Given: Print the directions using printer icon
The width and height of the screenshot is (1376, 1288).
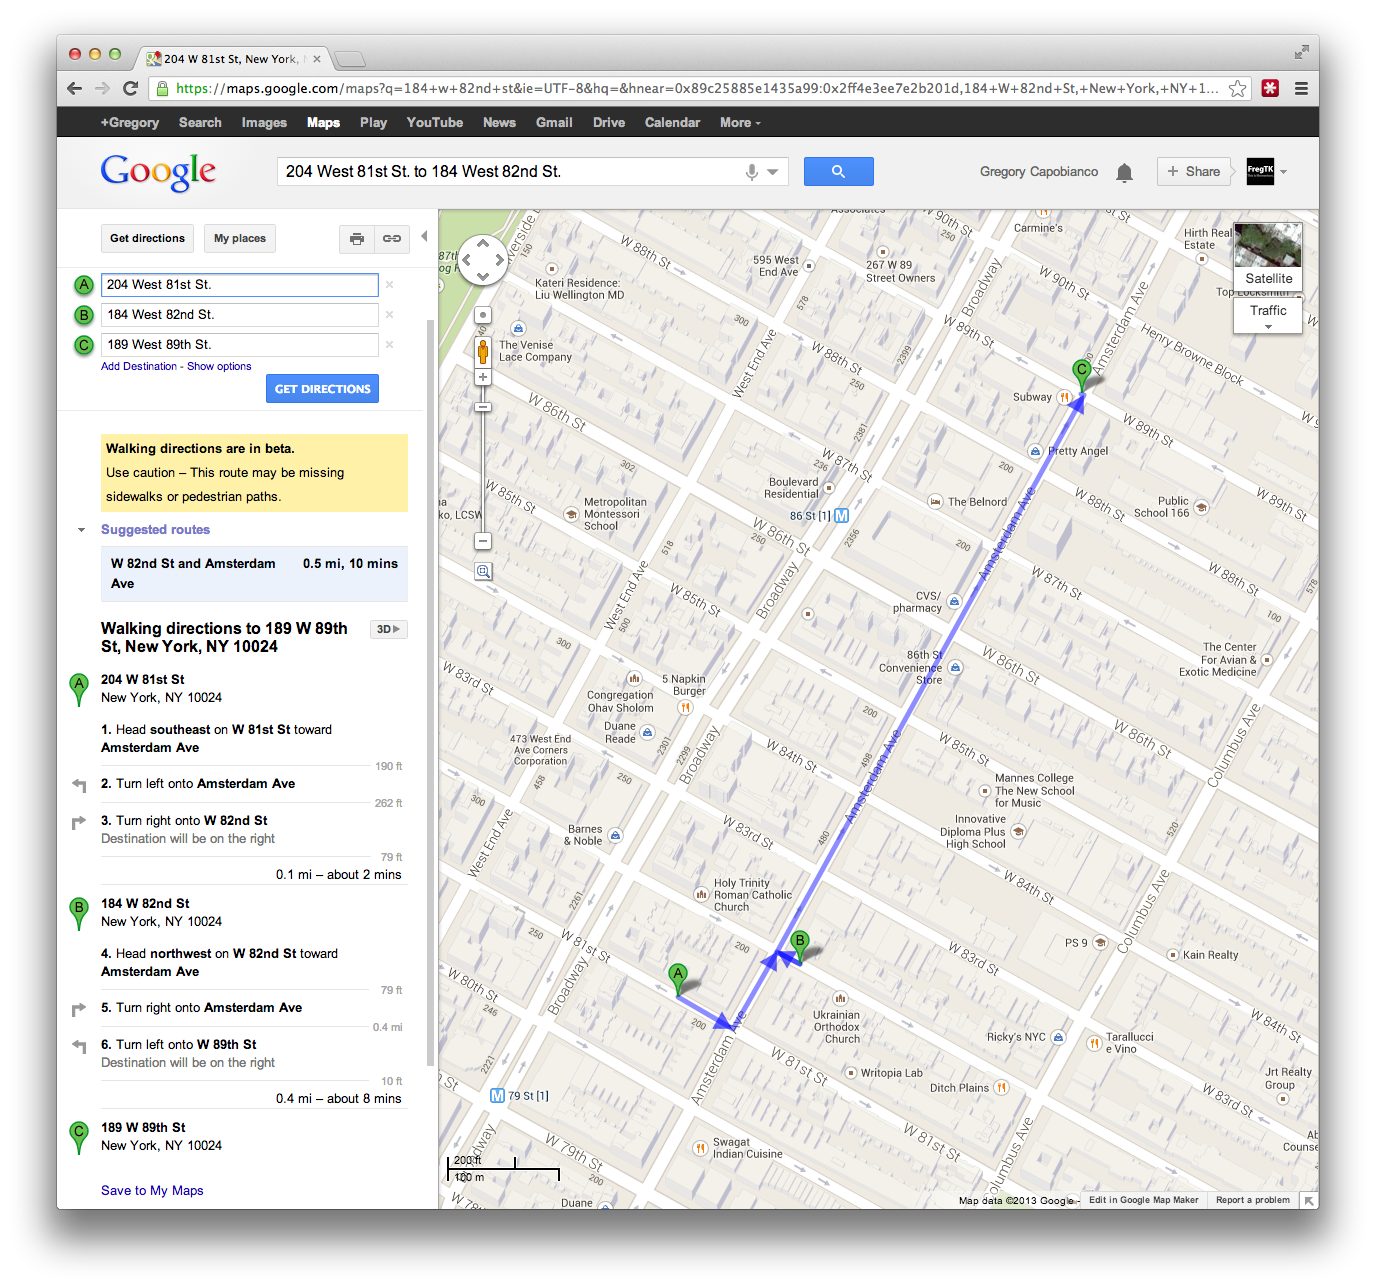Looking at the screenshot, I should pyautogui.click(x=357, y=238).
